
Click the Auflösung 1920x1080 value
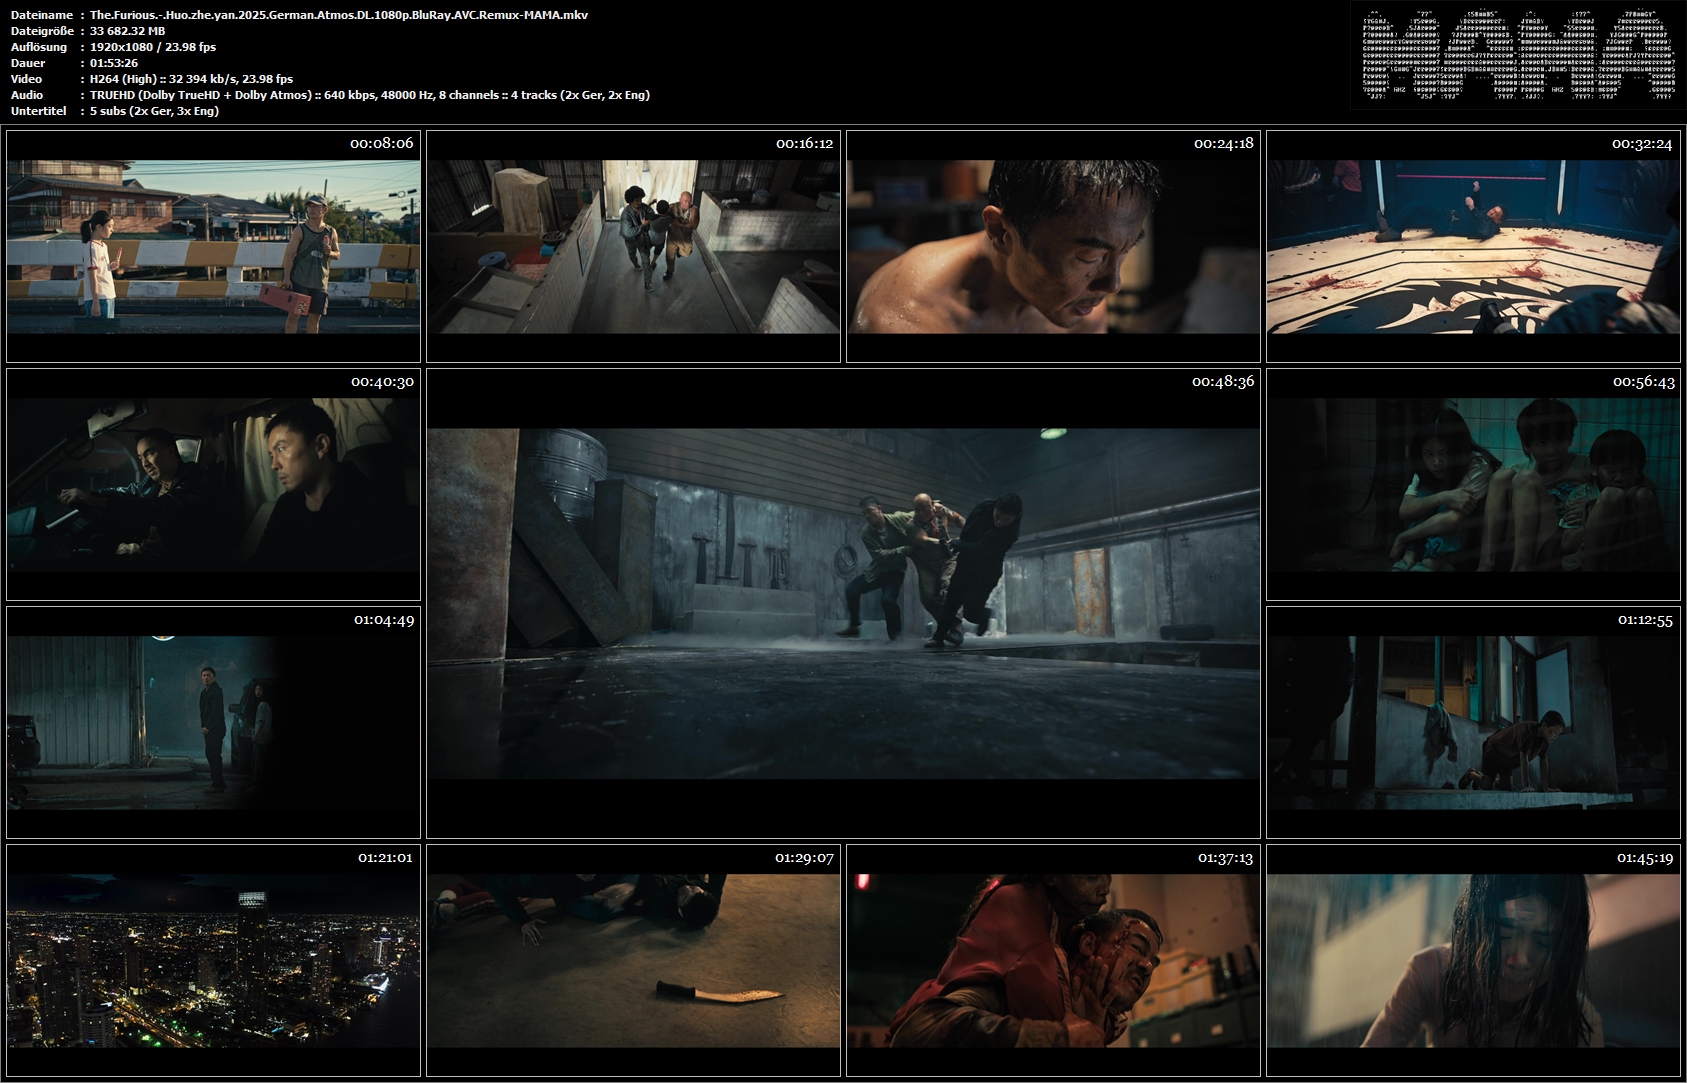pyautogui.click(x=153, y=47)
